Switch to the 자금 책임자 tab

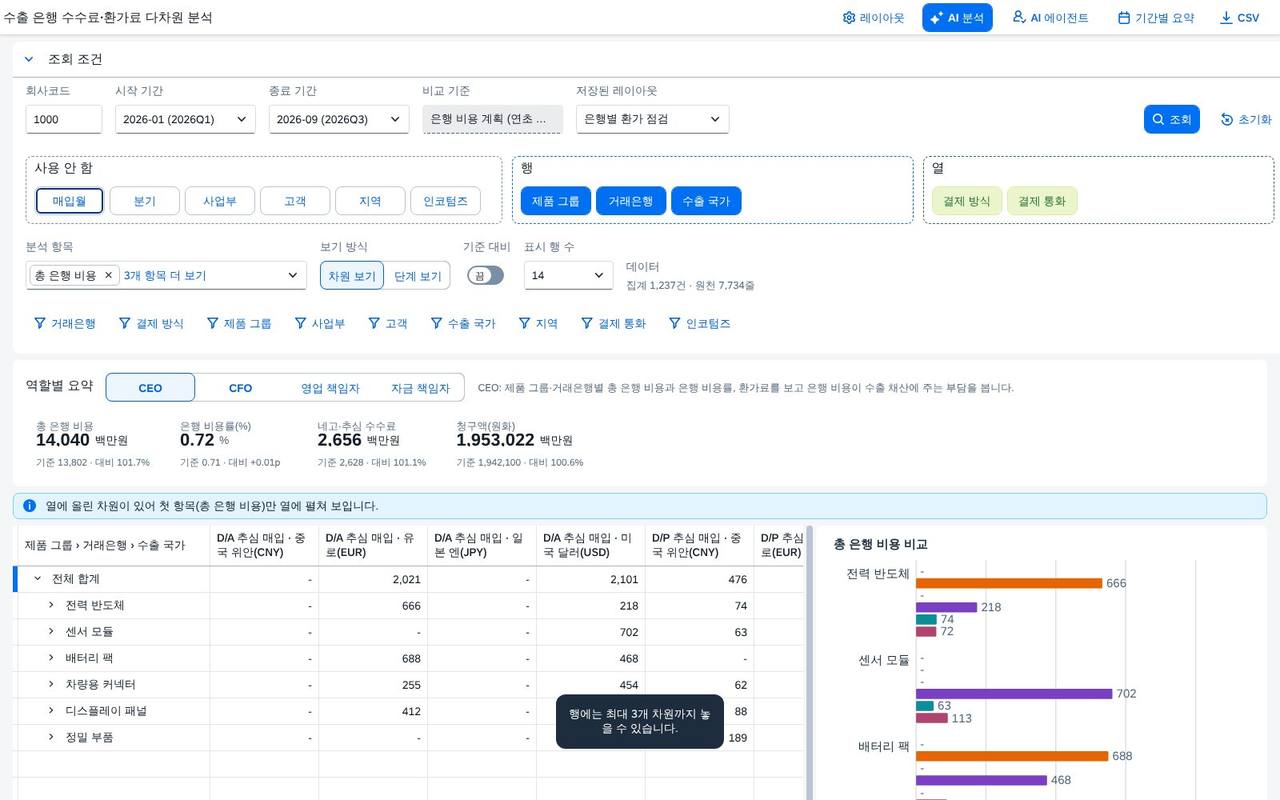click(x=420, y=388)
